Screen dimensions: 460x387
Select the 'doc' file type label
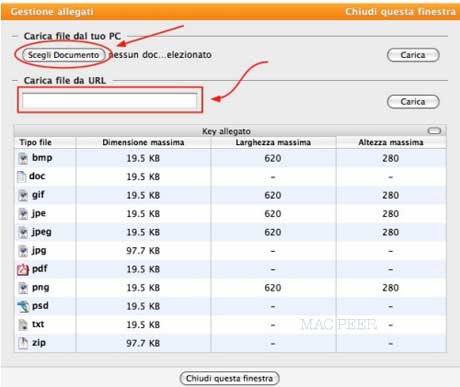coord(37,176)
